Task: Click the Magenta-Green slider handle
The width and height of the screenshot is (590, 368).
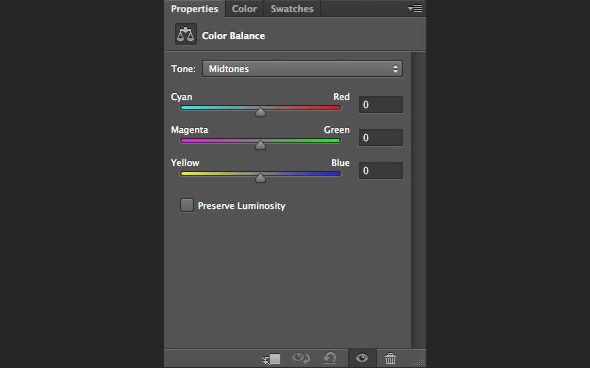Action: pos(260,145)
